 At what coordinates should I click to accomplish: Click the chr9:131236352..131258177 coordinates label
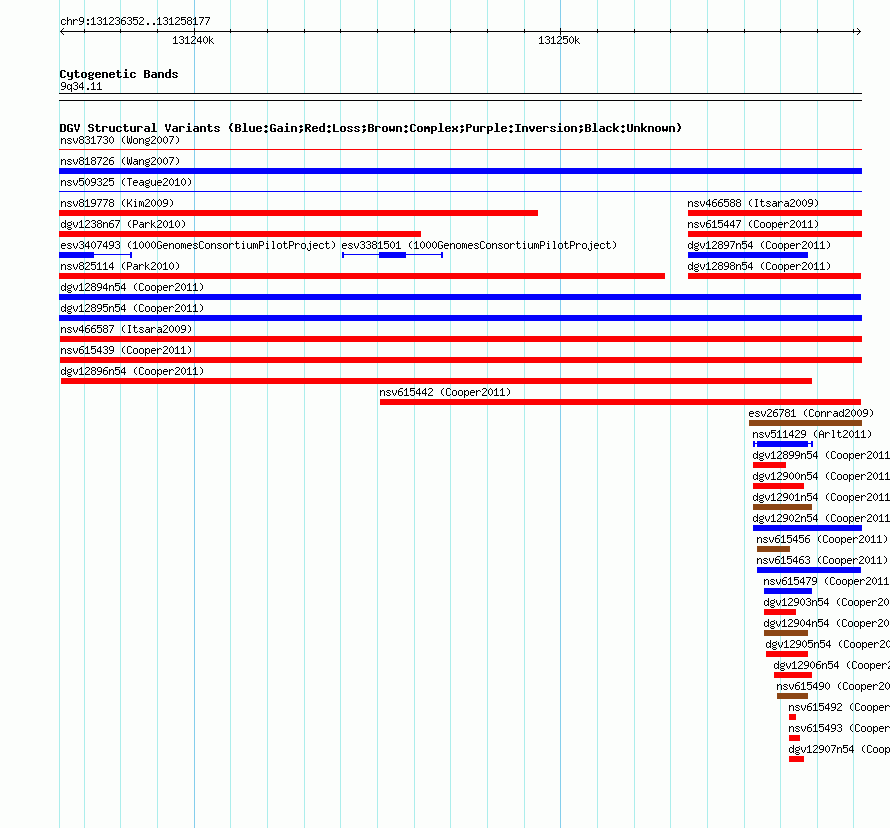tap(135, 22)
